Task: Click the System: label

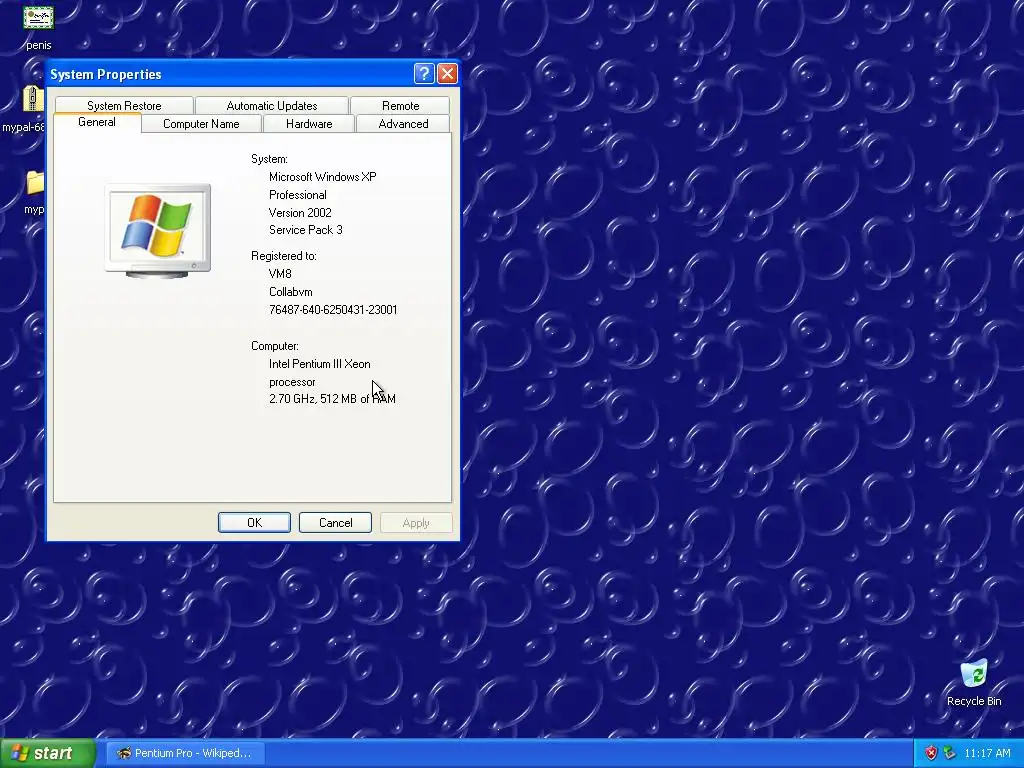Action: (x=269, y=159)
